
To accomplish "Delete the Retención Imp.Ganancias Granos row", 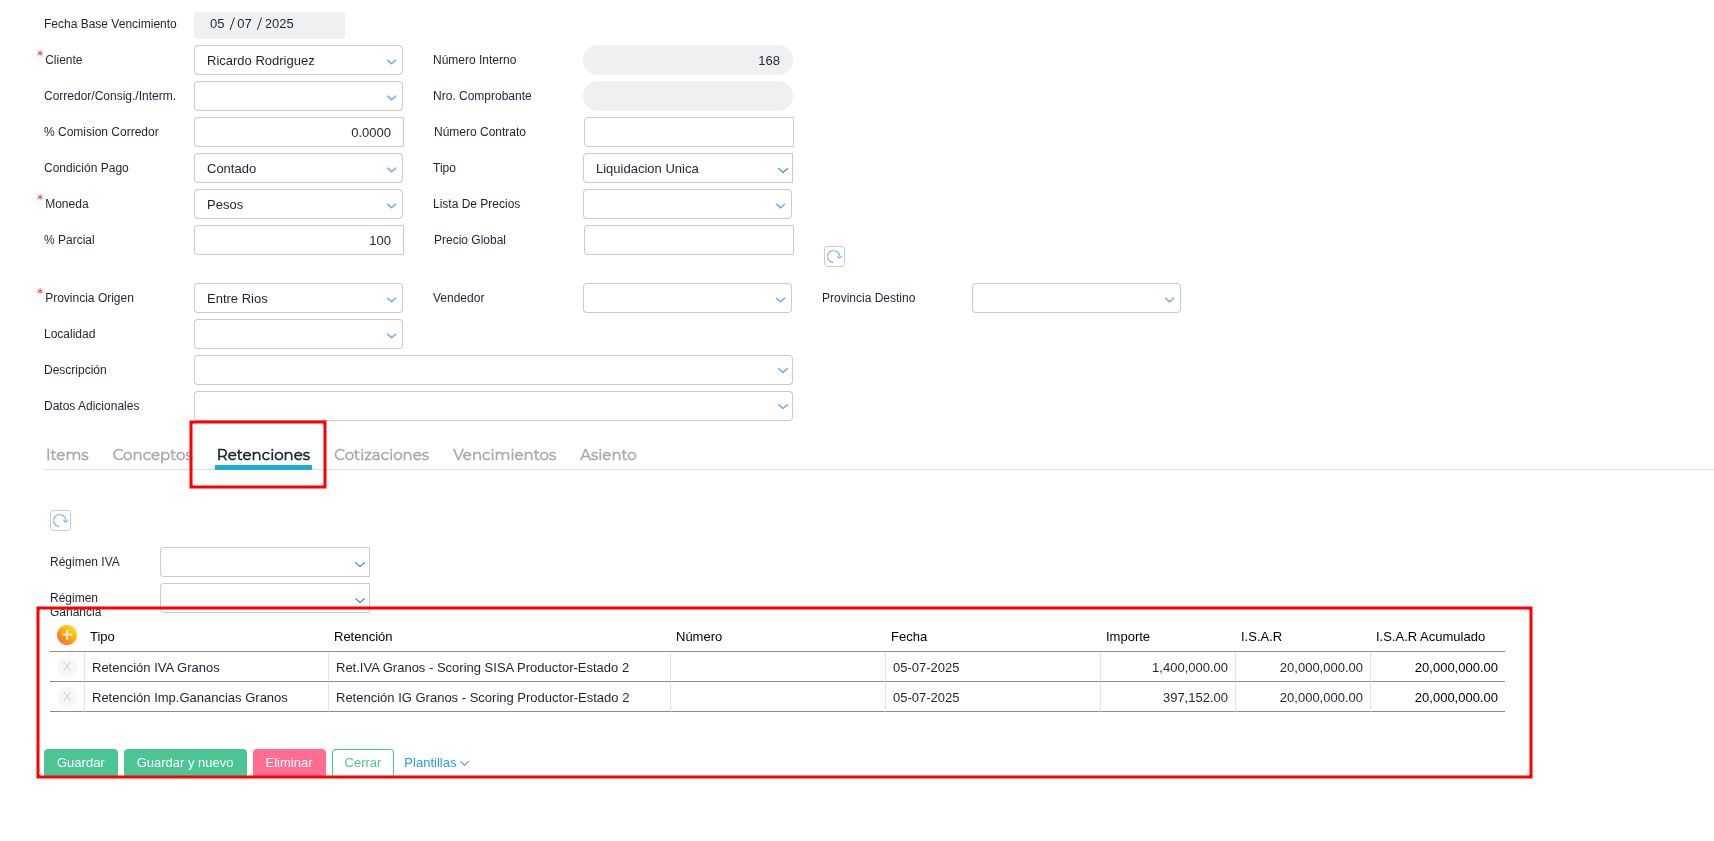I will pyautogui.click(x=67, y=697).
